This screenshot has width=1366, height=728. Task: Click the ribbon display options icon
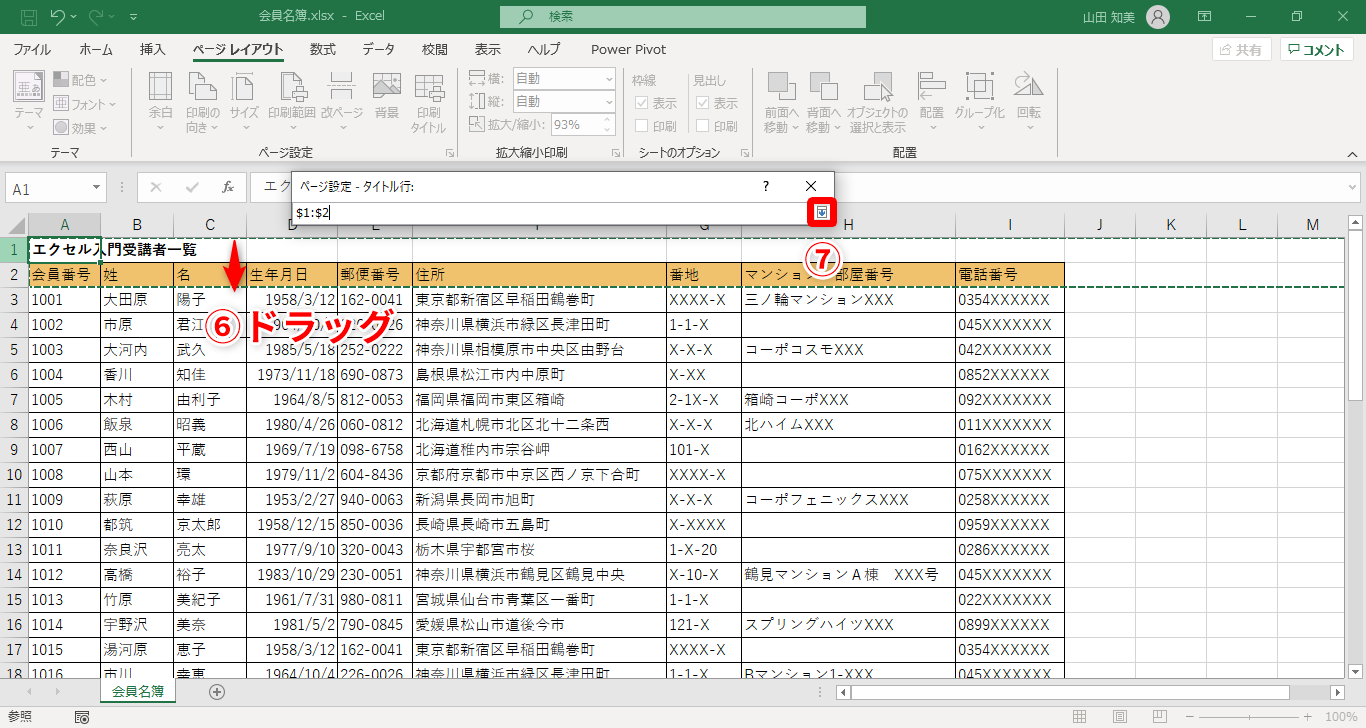pyautogui.click(x=1204, y=17)
